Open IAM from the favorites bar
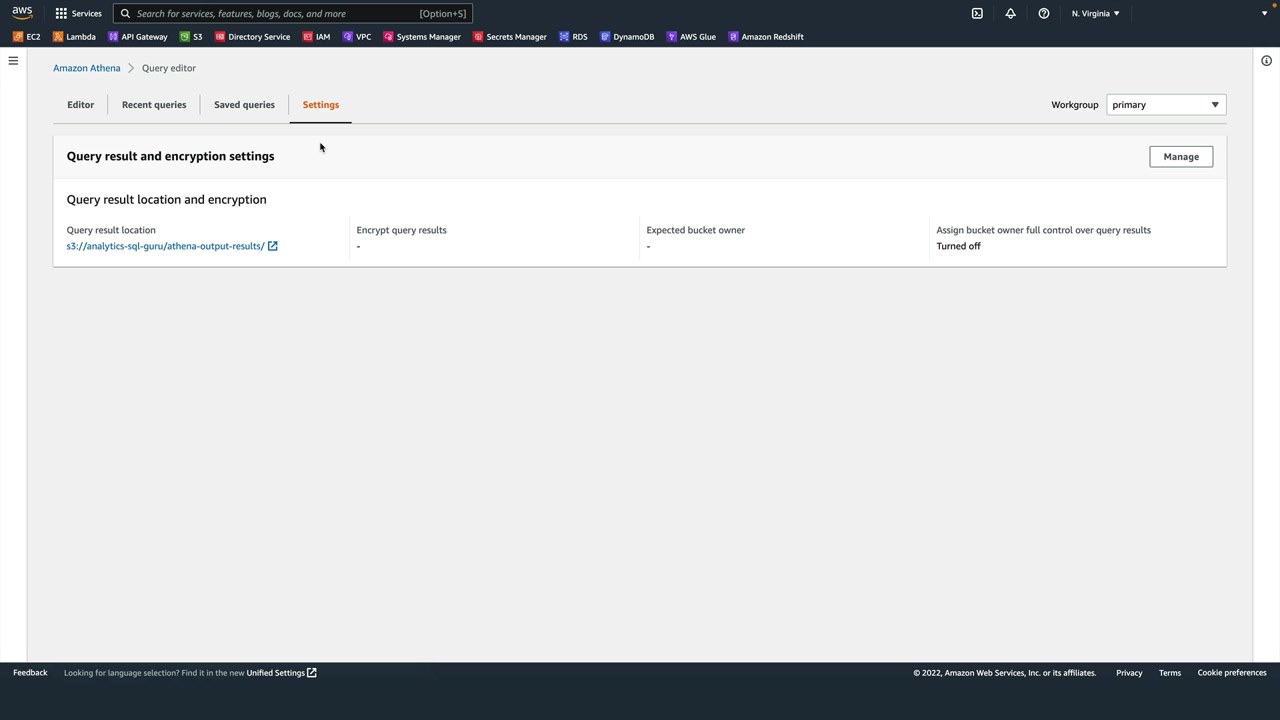 pos(317,37)
